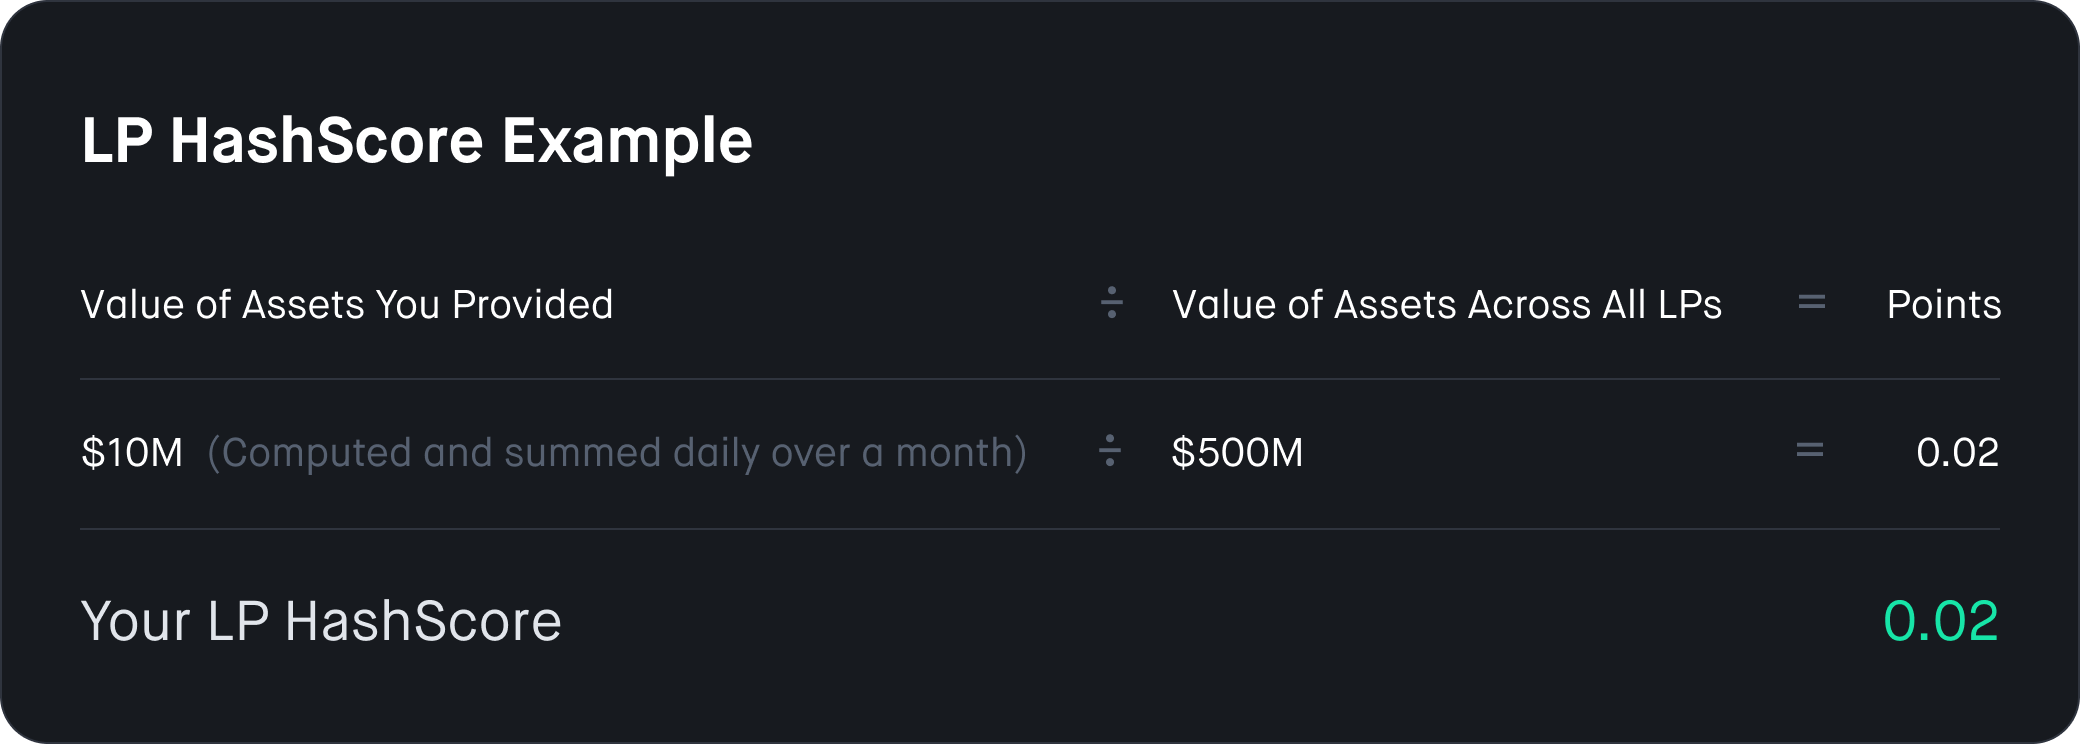Click Your LP HashScore label
Screen dimensions: 2080x744
pyautogui.click(x=321, y=621)
